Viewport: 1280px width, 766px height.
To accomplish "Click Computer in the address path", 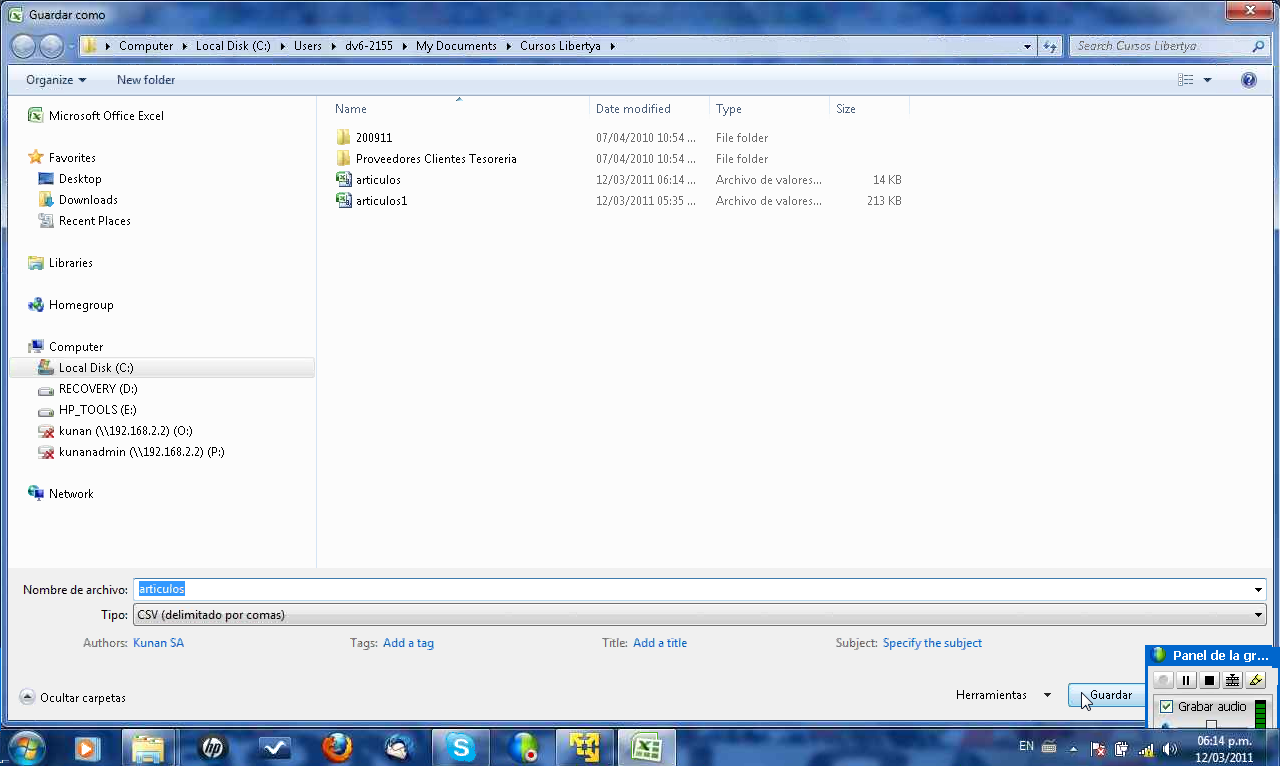I will click(x=146, y=46).
